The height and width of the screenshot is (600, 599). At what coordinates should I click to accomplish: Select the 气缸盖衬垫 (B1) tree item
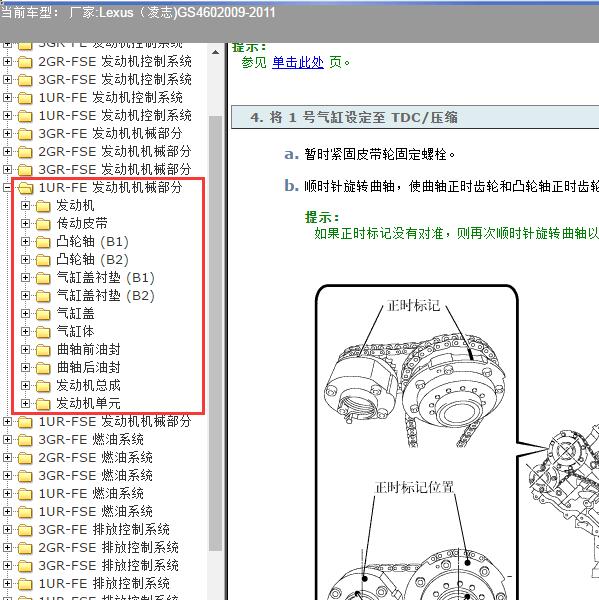tap(105, 277)
